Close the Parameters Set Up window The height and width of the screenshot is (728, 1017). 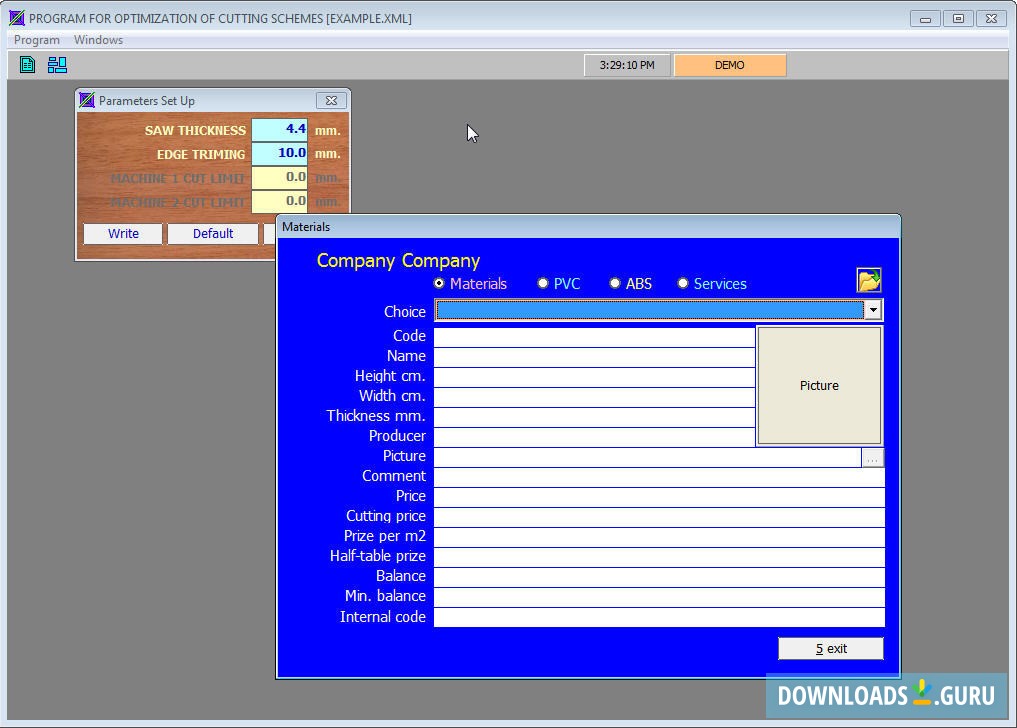click(331, 100)
